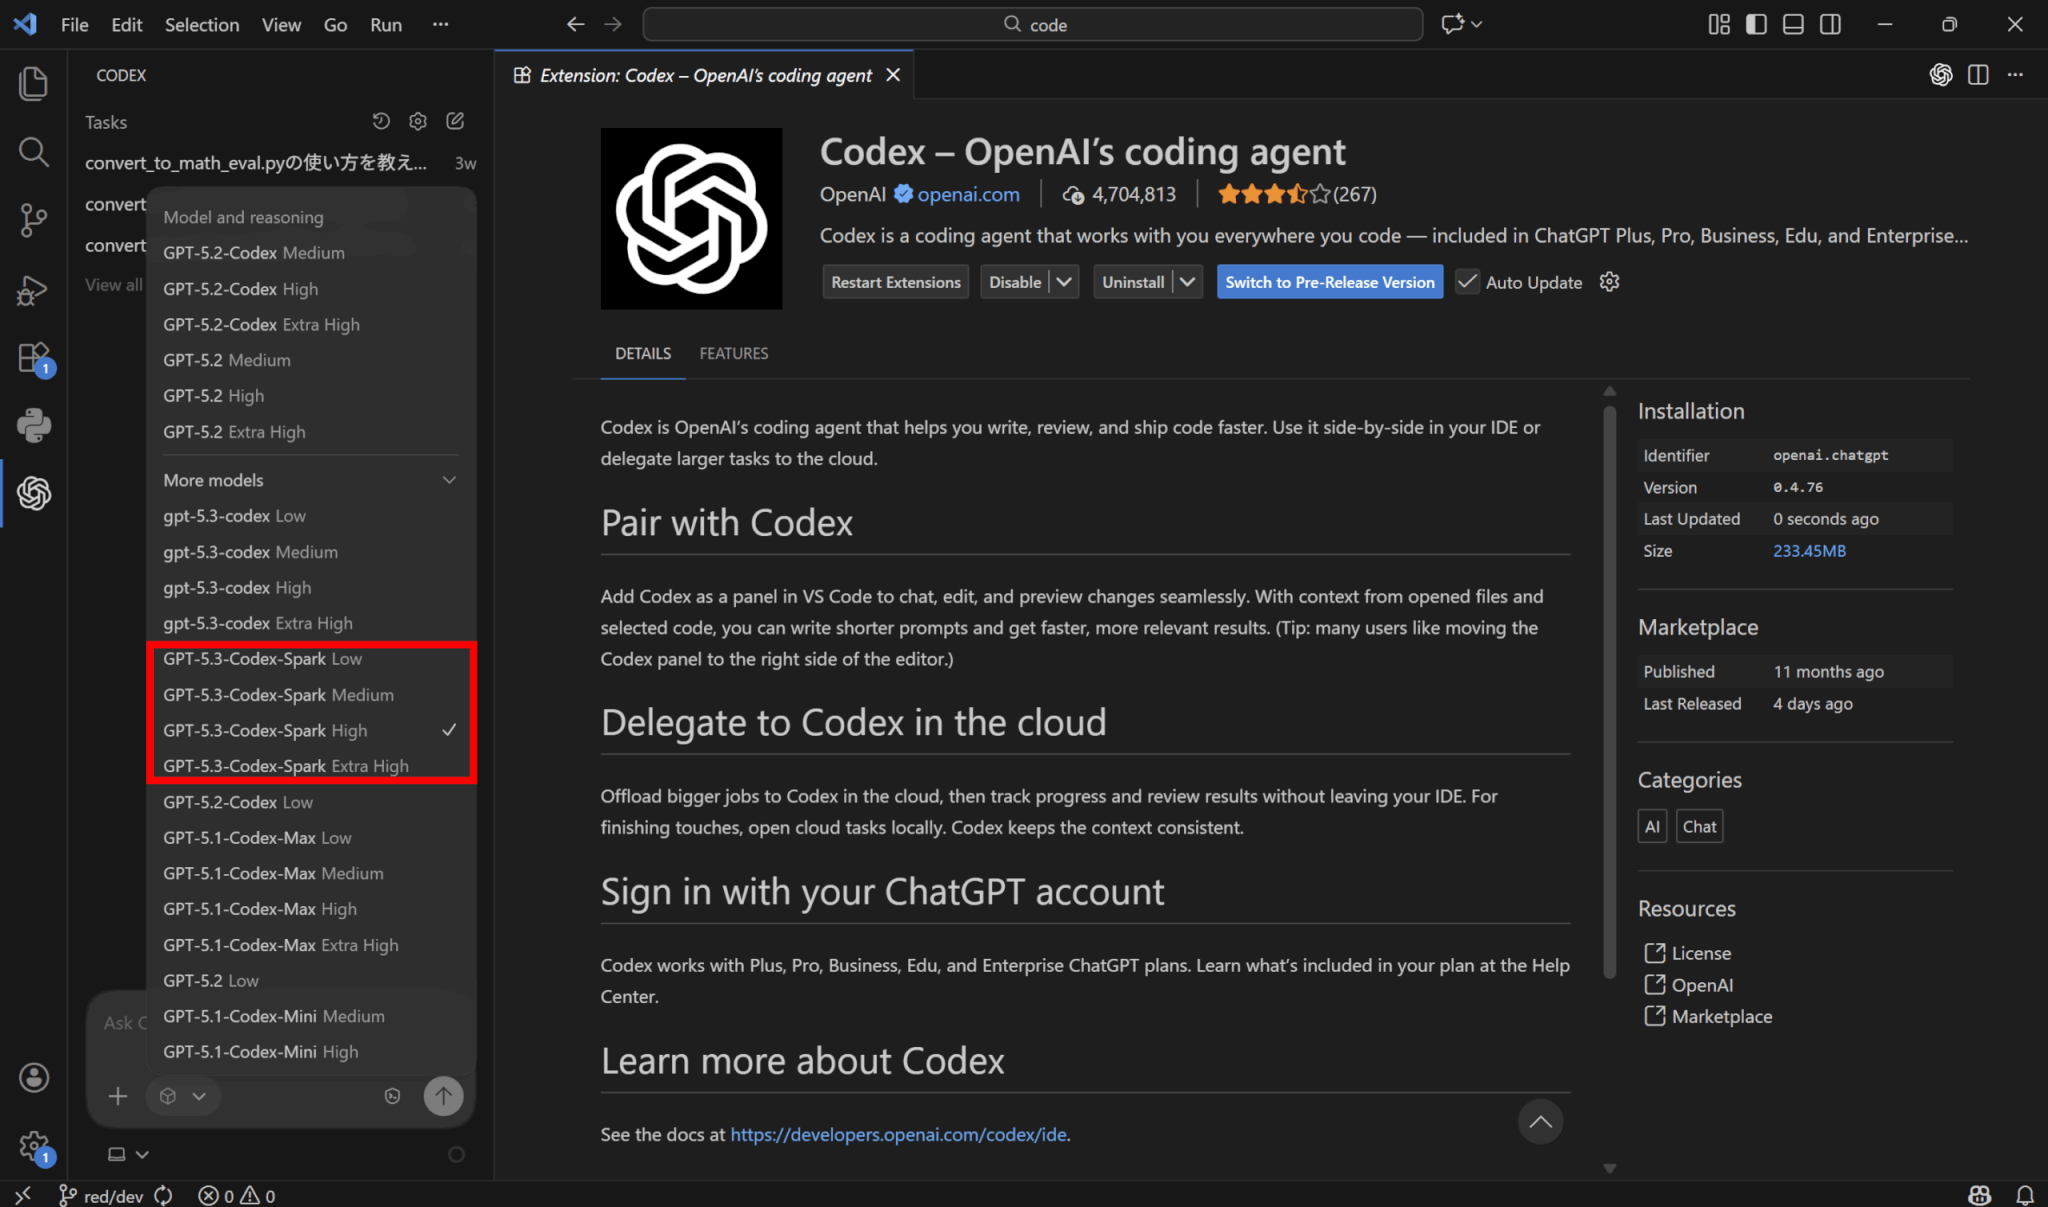Collapse the More models section
The width and height of the screenshot is (2048, 1207).
[x=449, y=480]
